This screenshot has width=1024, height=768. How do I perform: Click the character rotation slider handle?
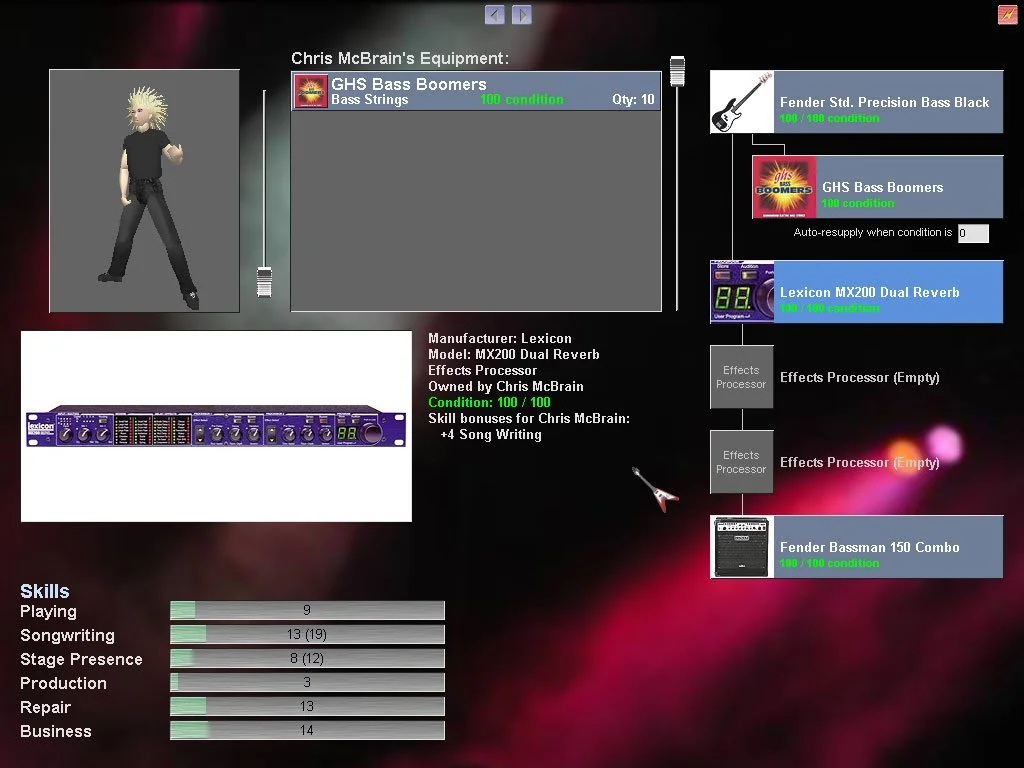tap(264, 281)
